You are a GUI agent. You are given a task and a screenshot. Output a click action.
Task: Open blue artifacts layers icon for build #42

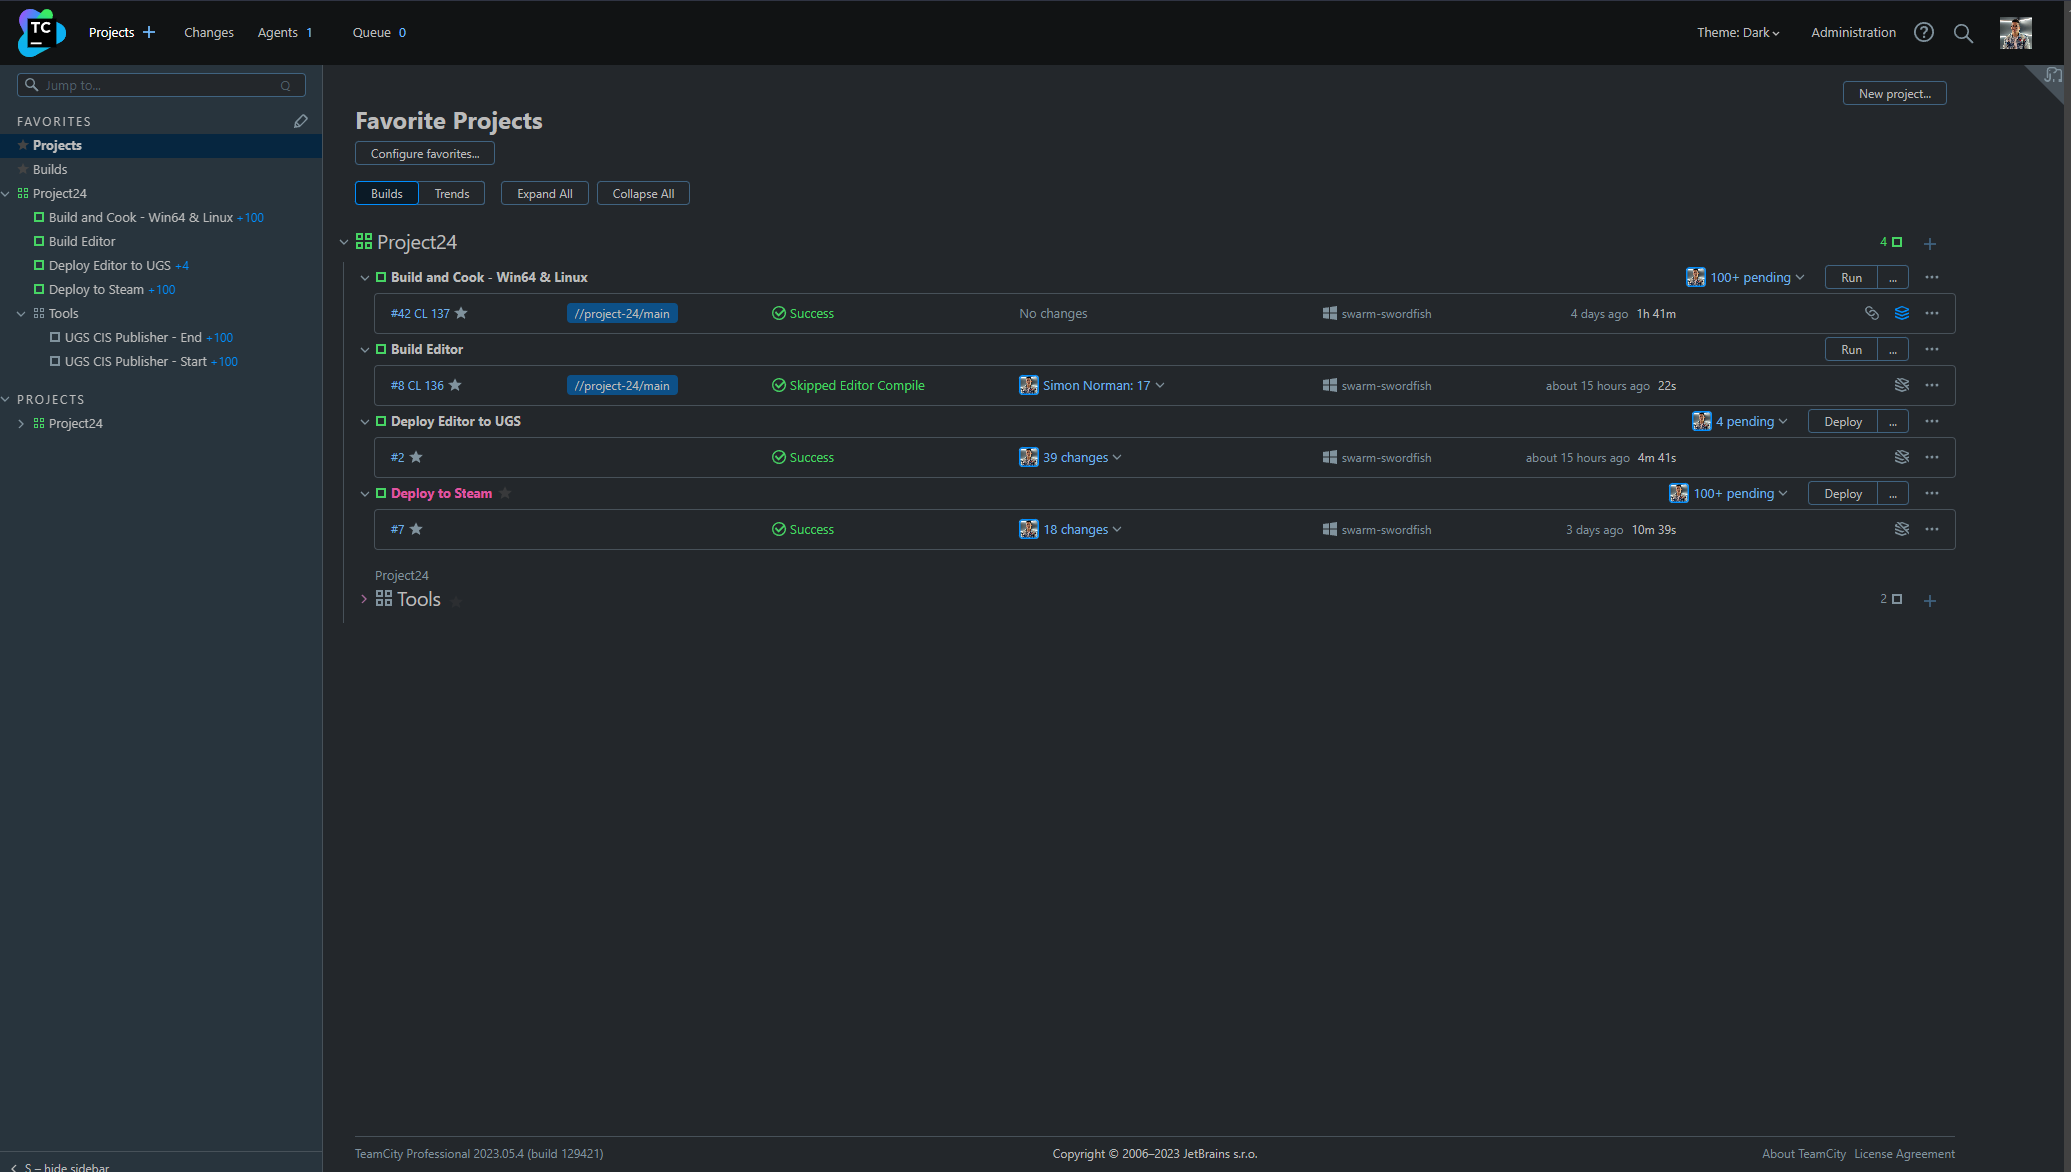click(1901, 313)
